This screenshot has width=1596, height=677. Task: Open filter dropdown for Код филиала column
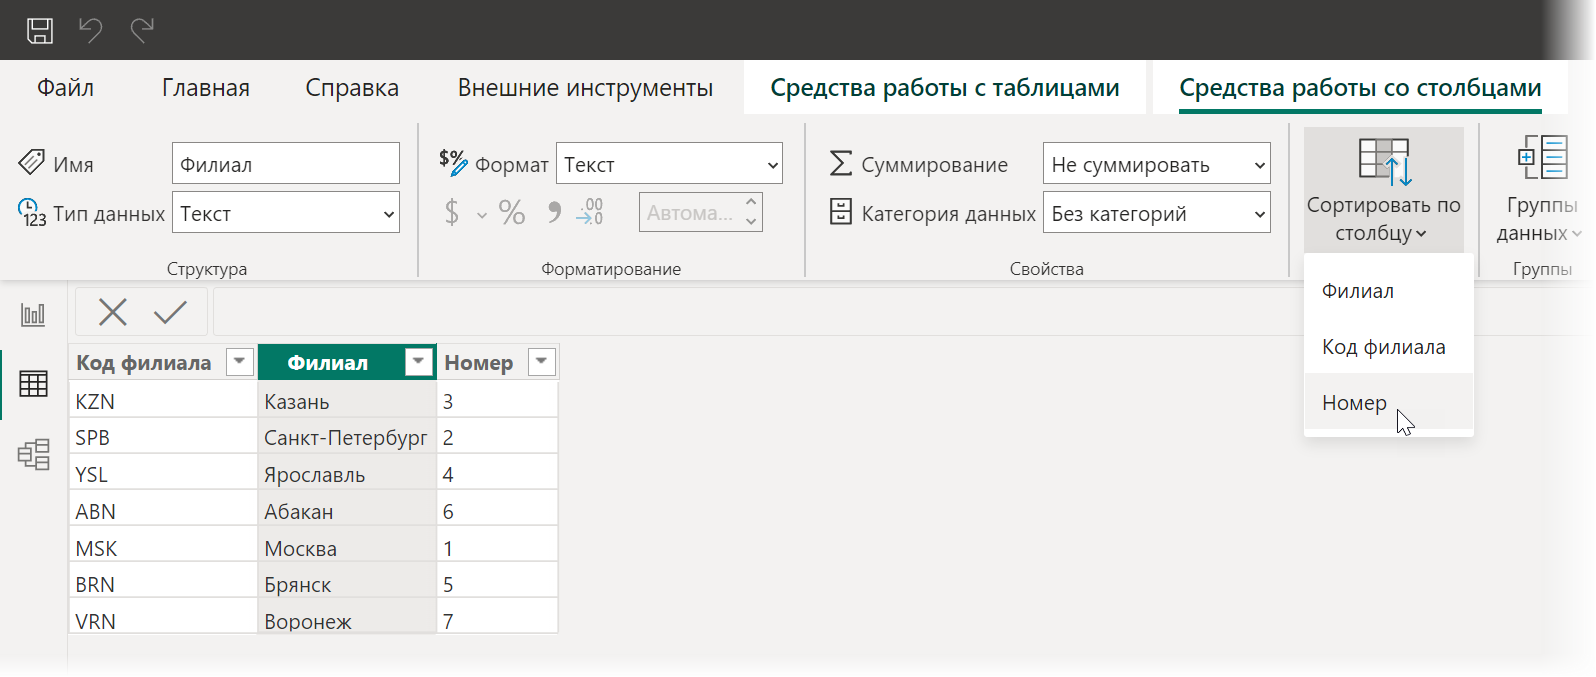coord(239,362)
